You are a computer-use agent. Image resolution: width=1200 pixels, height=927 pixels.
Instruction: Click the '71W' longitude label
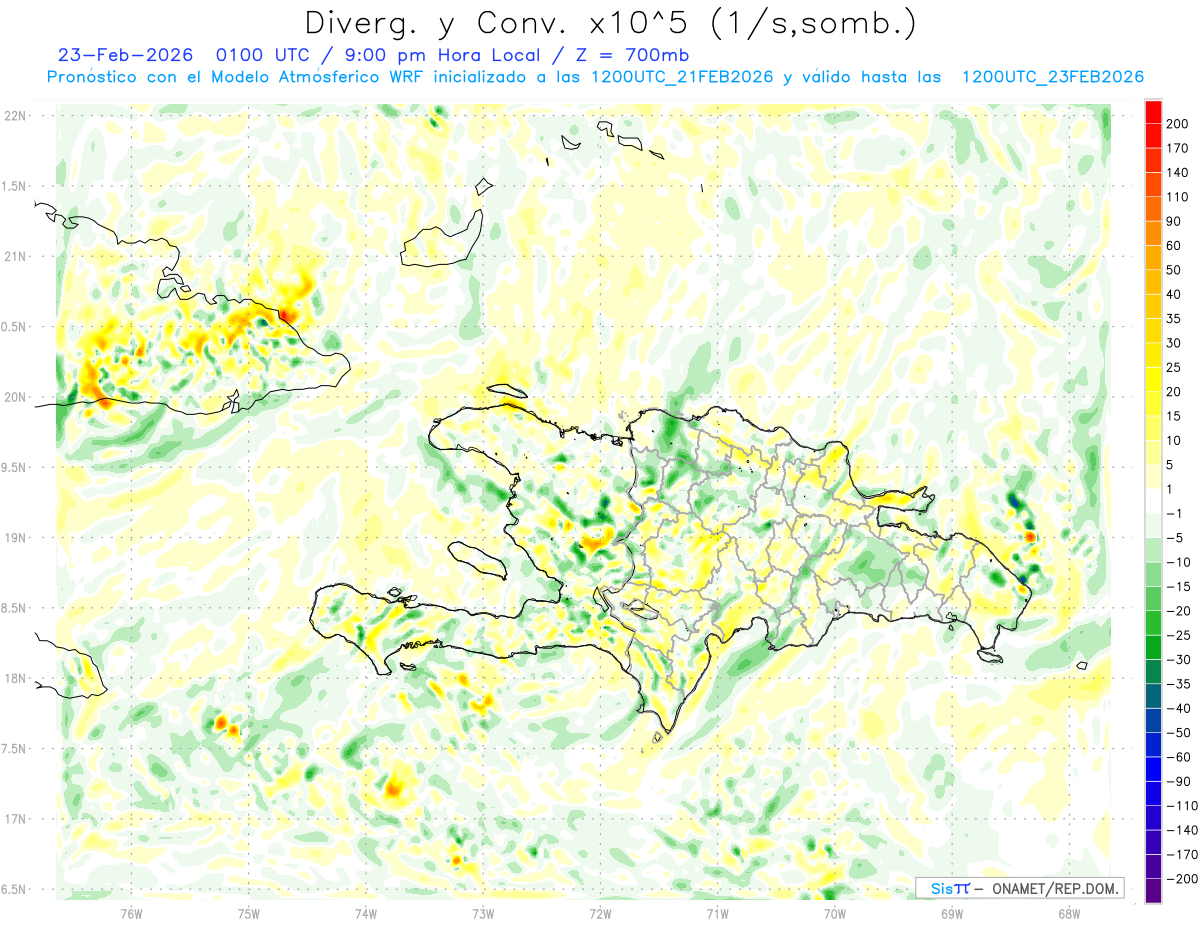[x=717, y=913]
